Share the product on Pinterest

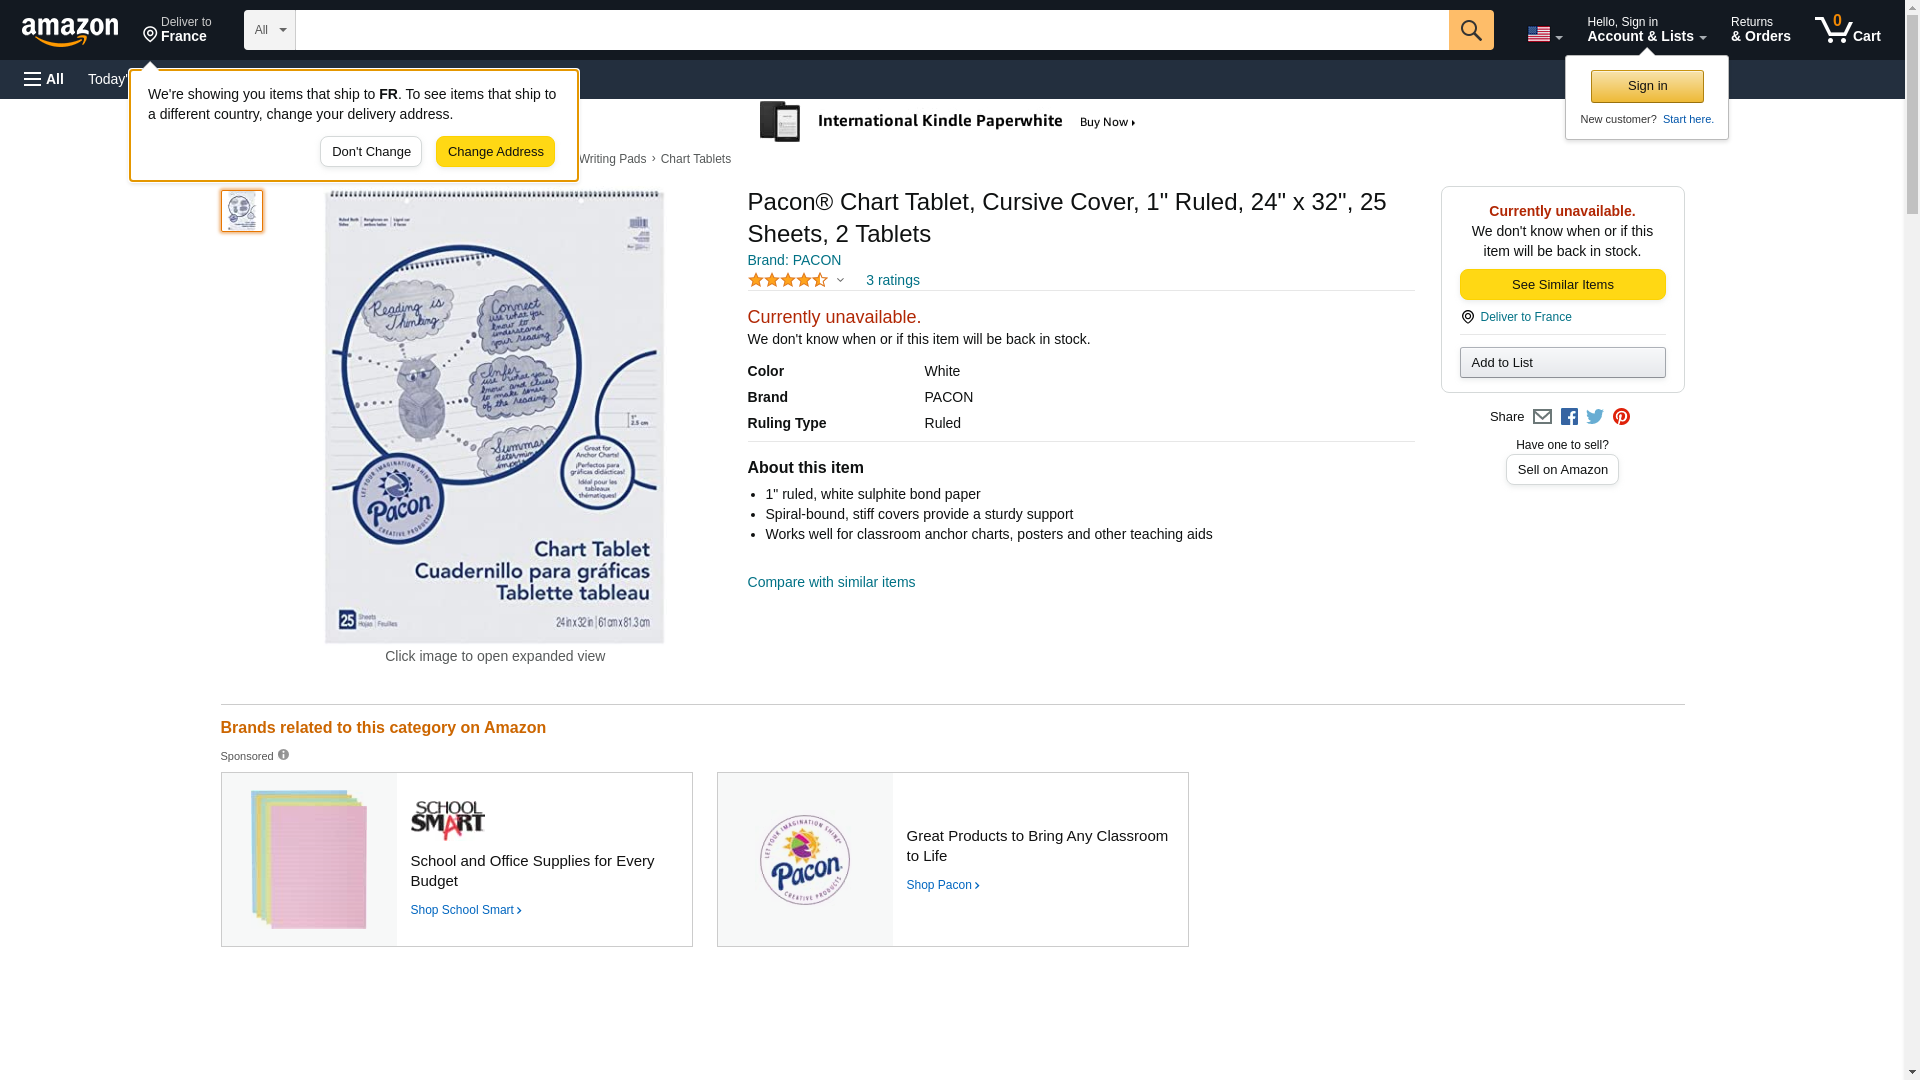pos(1621,417)
